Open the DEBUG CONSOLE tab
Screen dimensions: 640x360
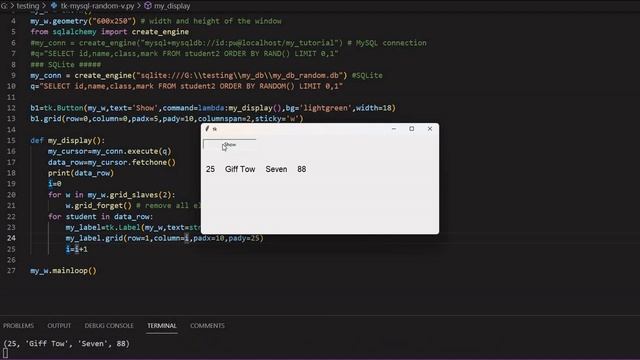tap(109, 326)
